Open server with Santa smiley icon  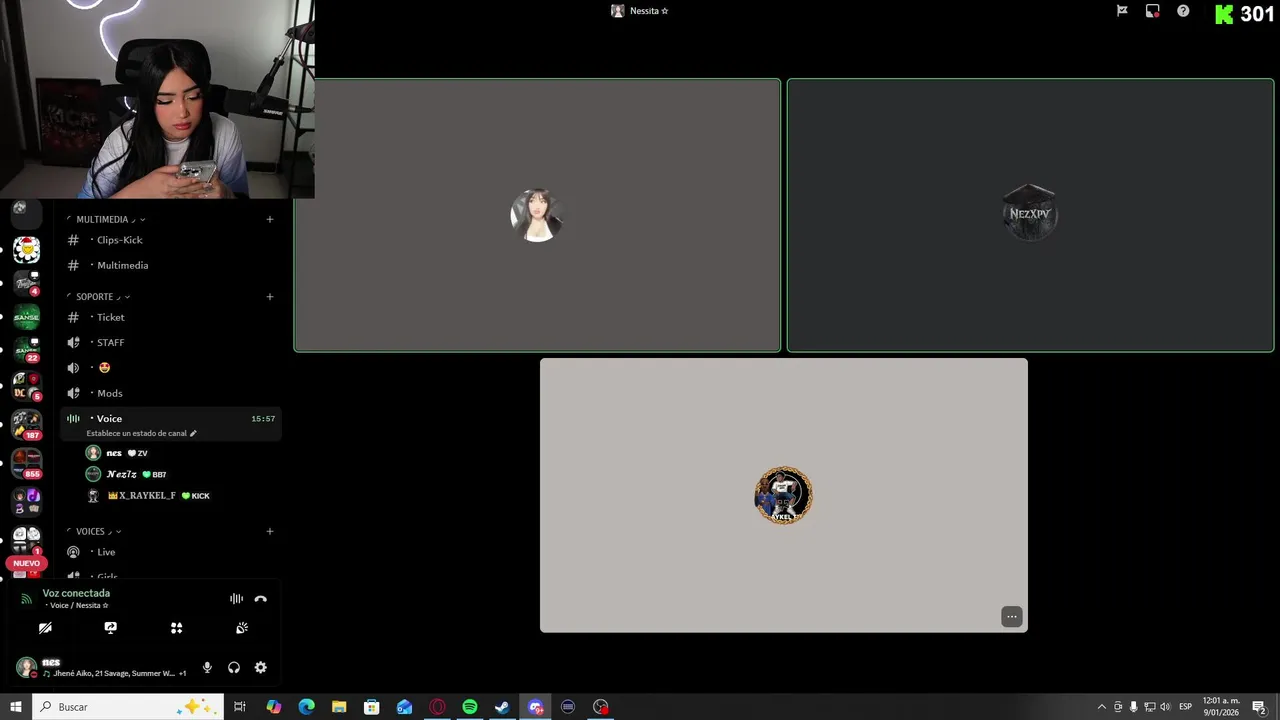(x=27, y=250)
